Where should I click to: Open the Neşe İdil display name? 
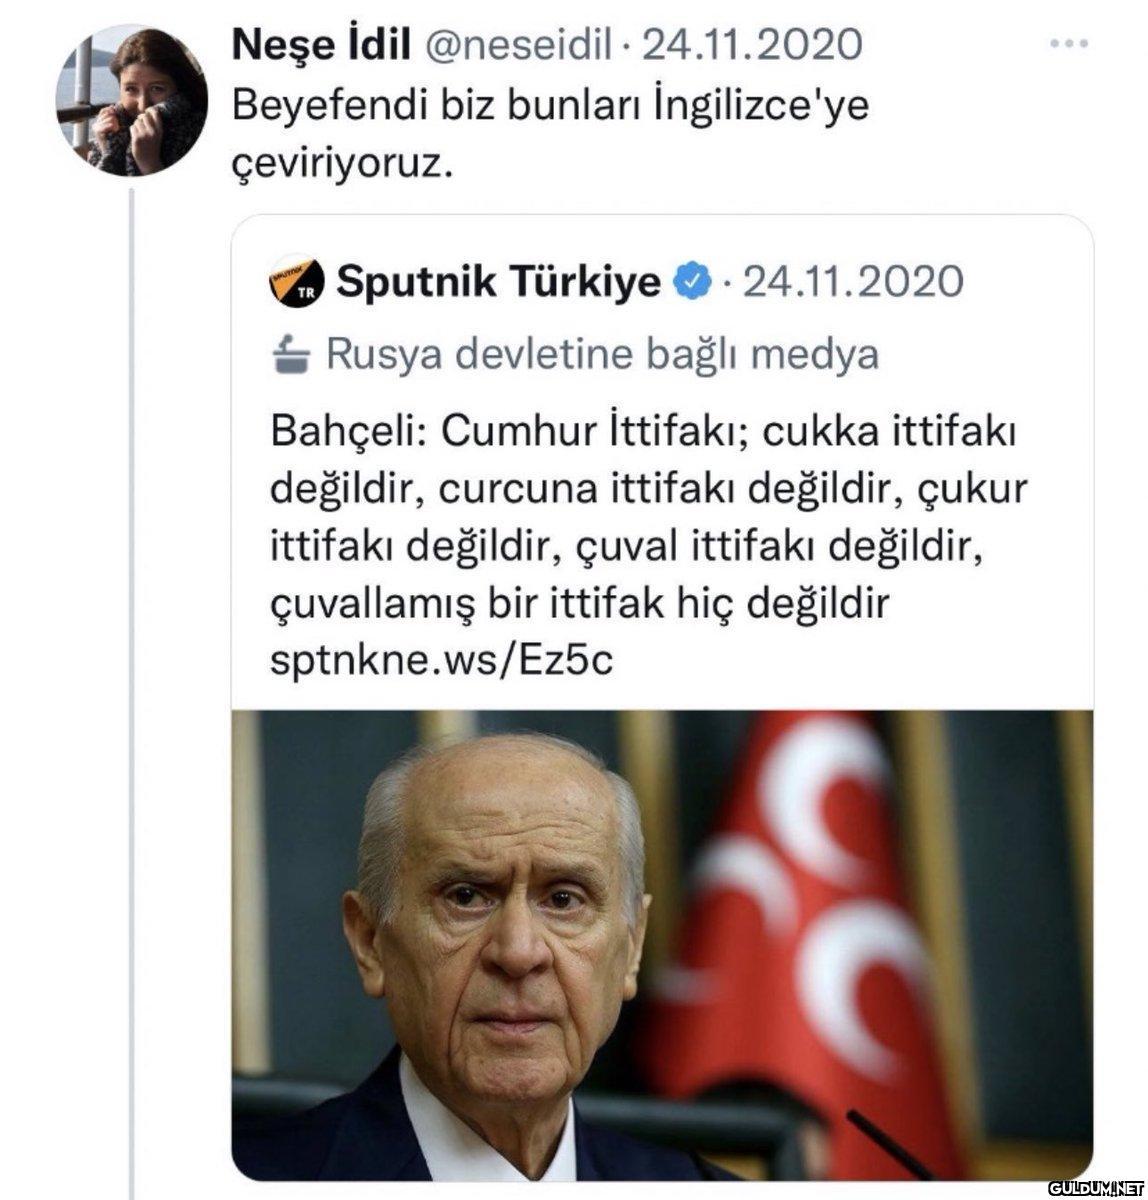point(321,45)
